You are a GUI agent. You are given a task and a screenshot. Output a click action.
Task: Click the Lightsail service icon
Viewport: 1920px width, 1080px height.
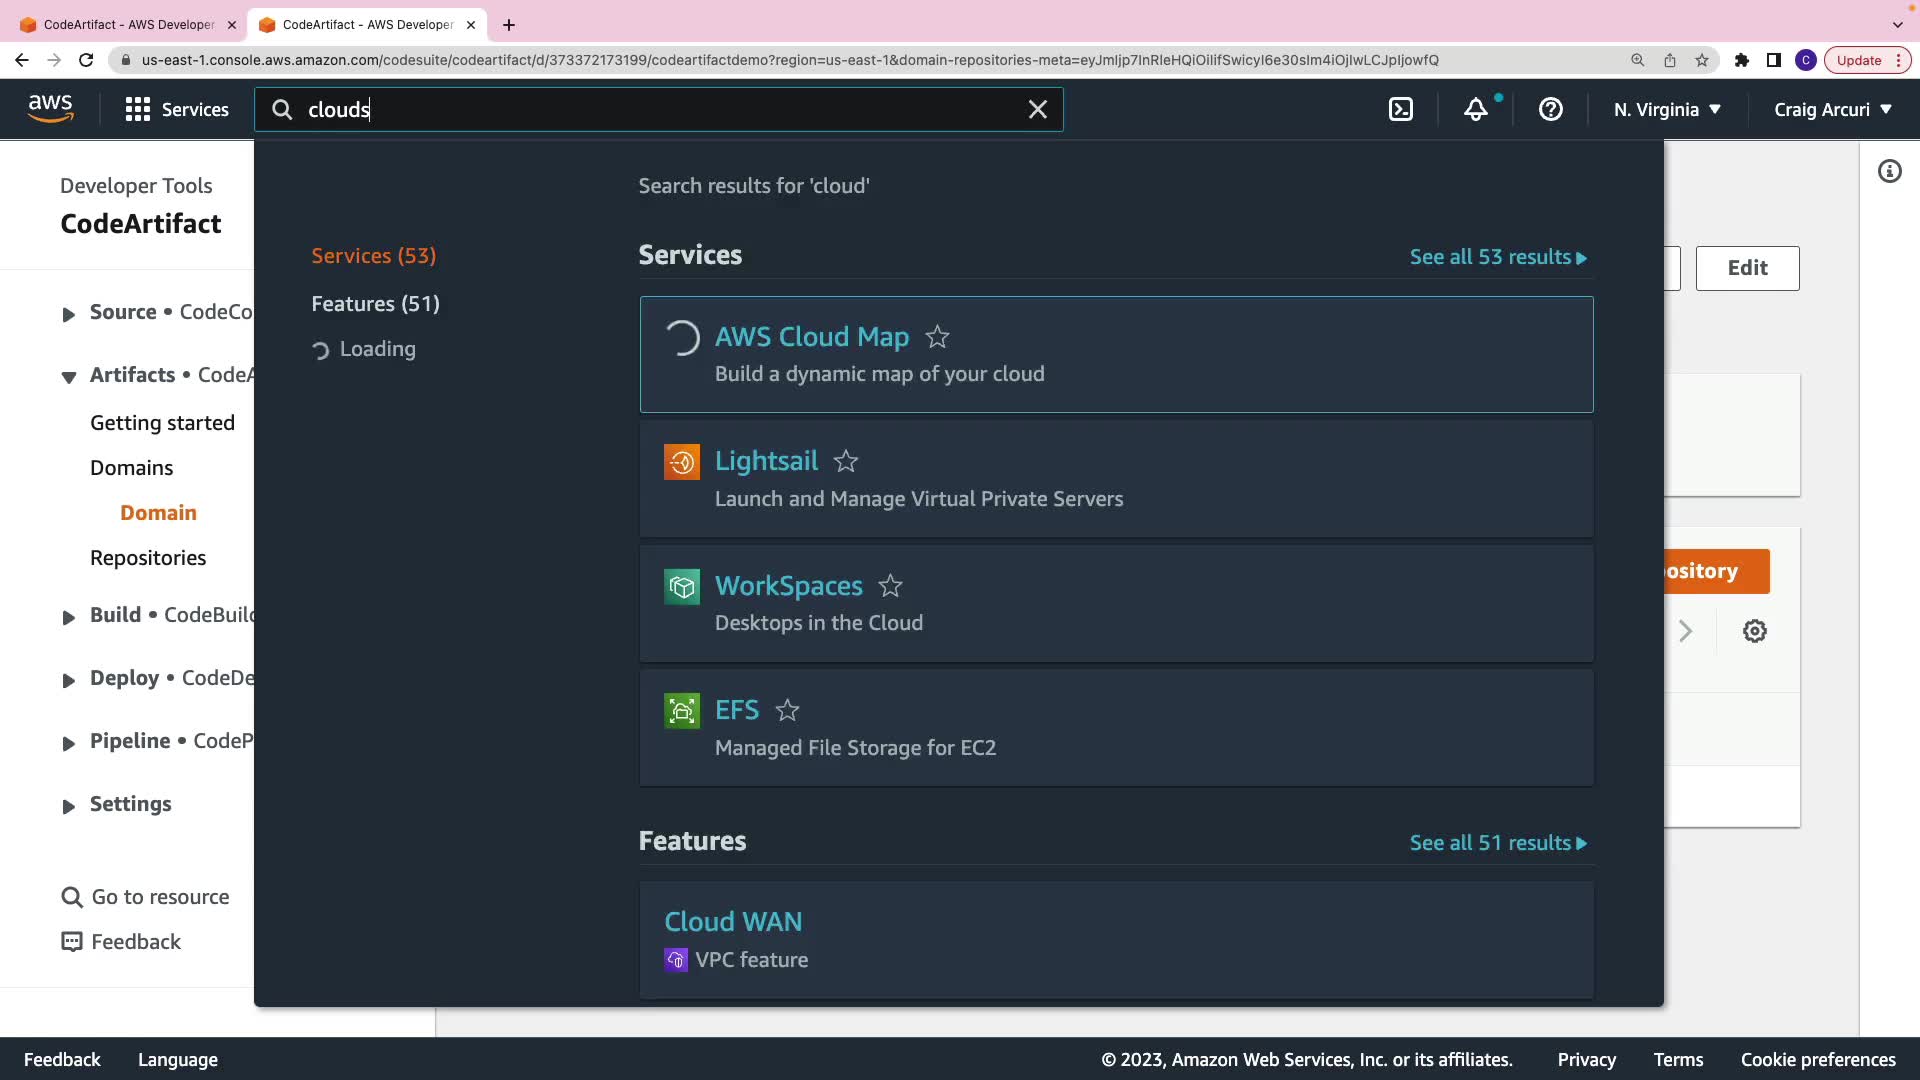682,462
